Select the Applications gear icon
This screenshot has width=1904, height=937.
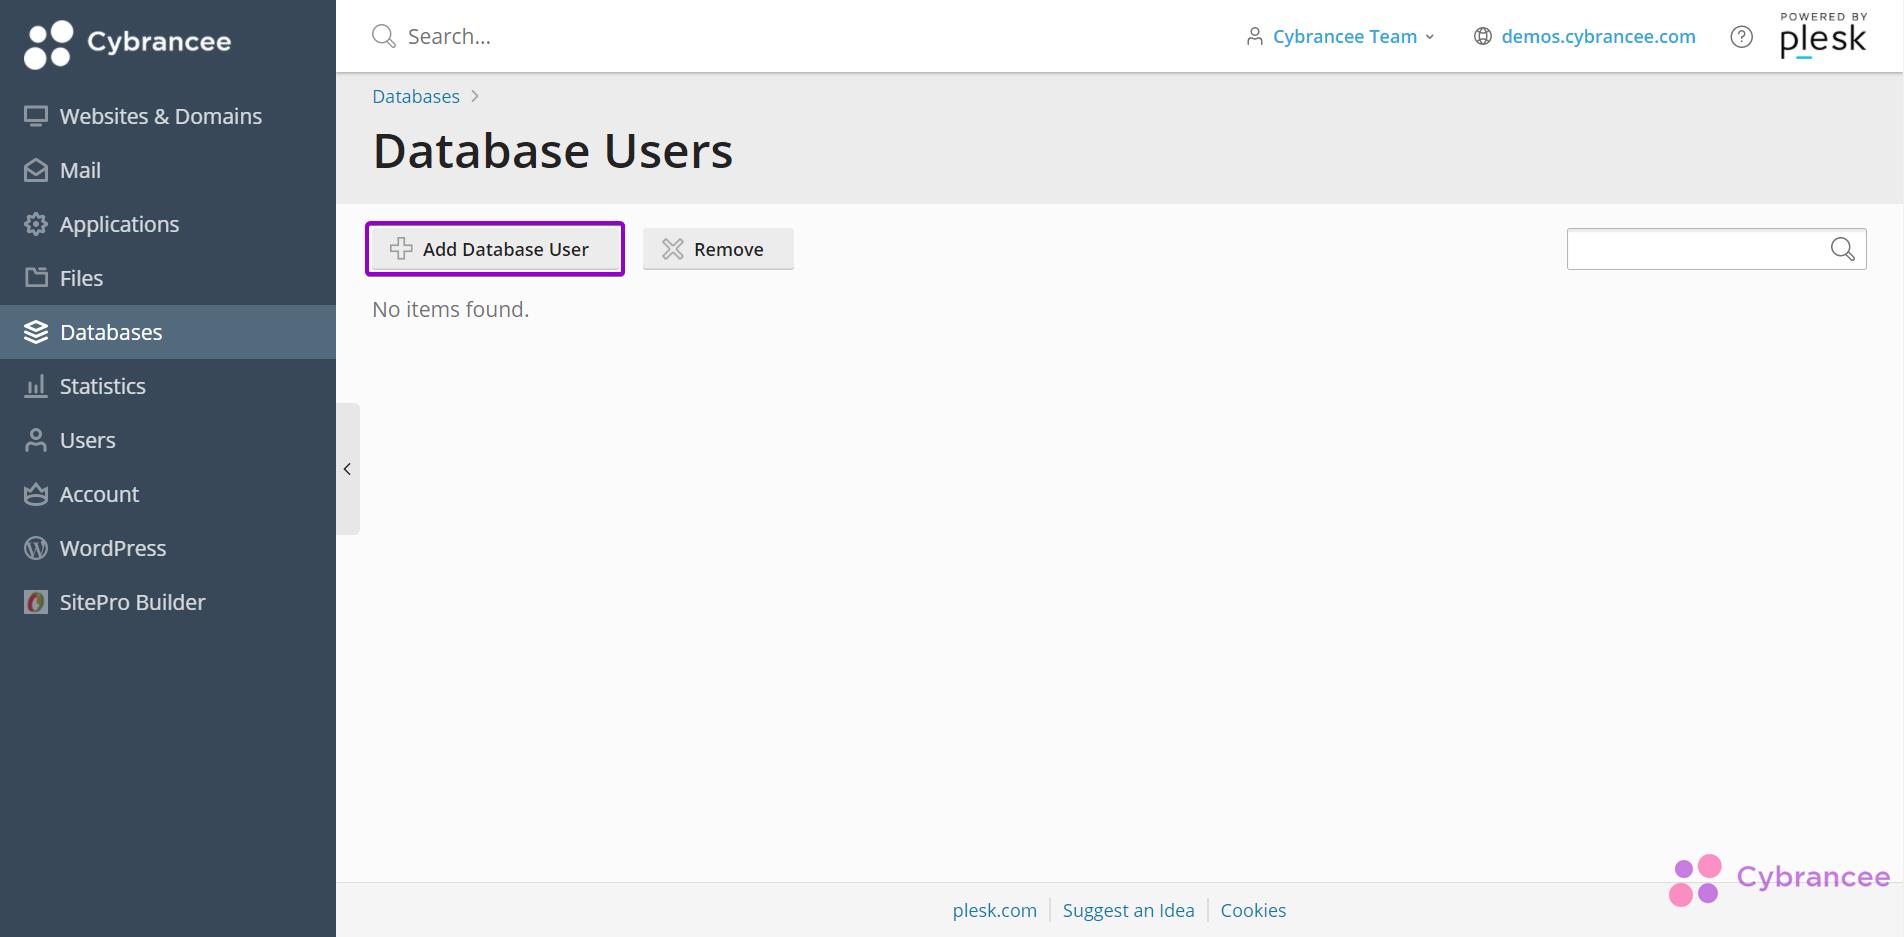pos(35,224)
